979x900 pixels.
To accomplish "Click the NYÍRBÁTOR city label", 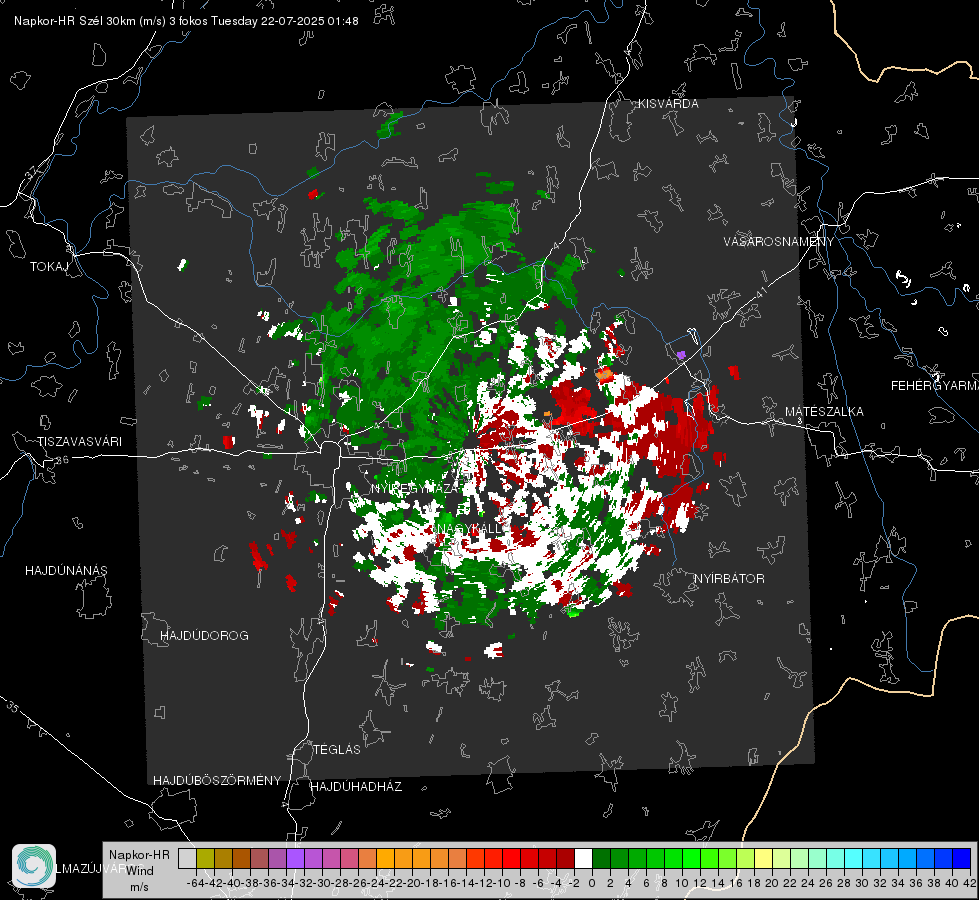I will tap(729, 579).
